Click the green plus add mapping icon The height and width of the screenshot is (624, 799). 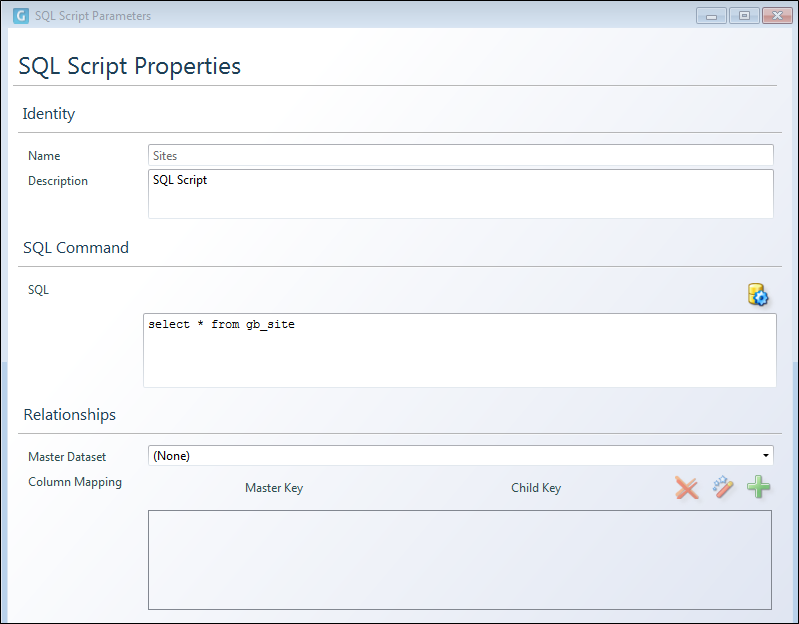click(x=759, y=486)
